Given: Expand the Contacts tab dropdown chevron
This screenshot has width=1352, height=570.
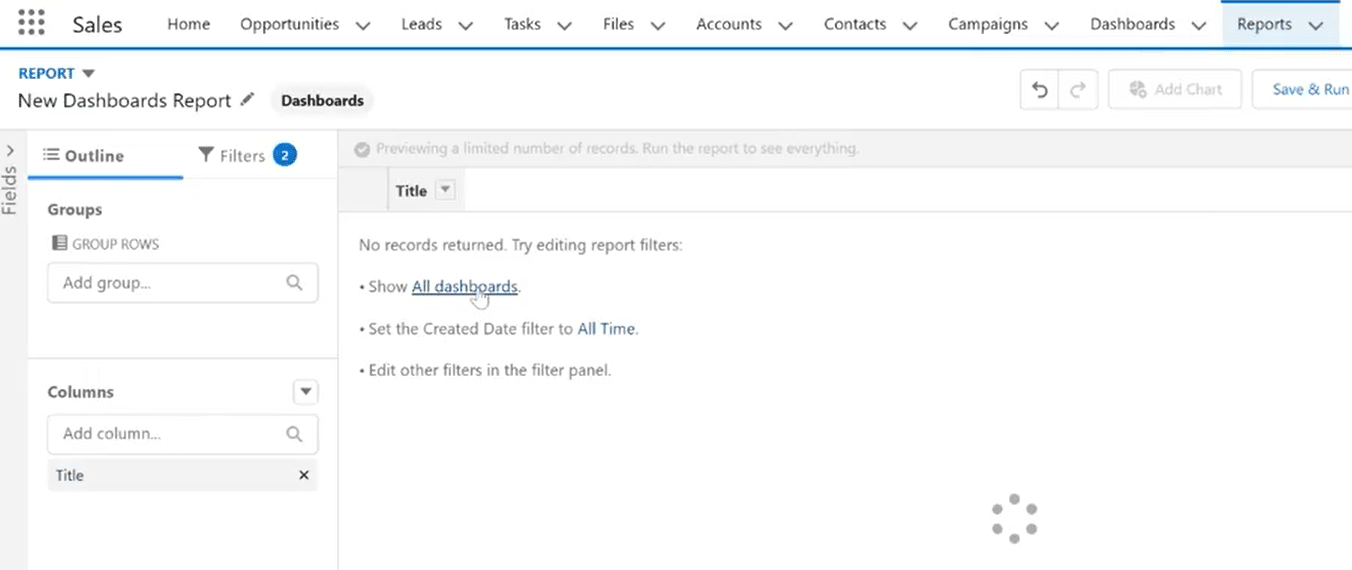Looking at the screenshot, I should 910,25.
